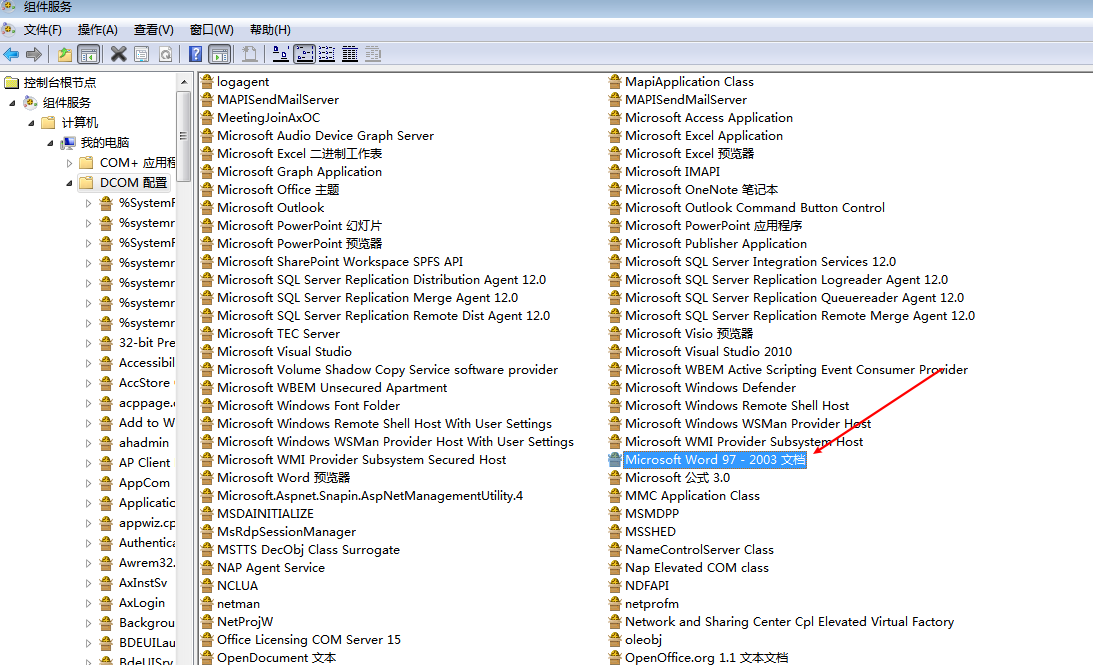This screenshot has height=665, width=1093.
Task: Open Help via the blue question mark
Action: [x=196, y=54]
